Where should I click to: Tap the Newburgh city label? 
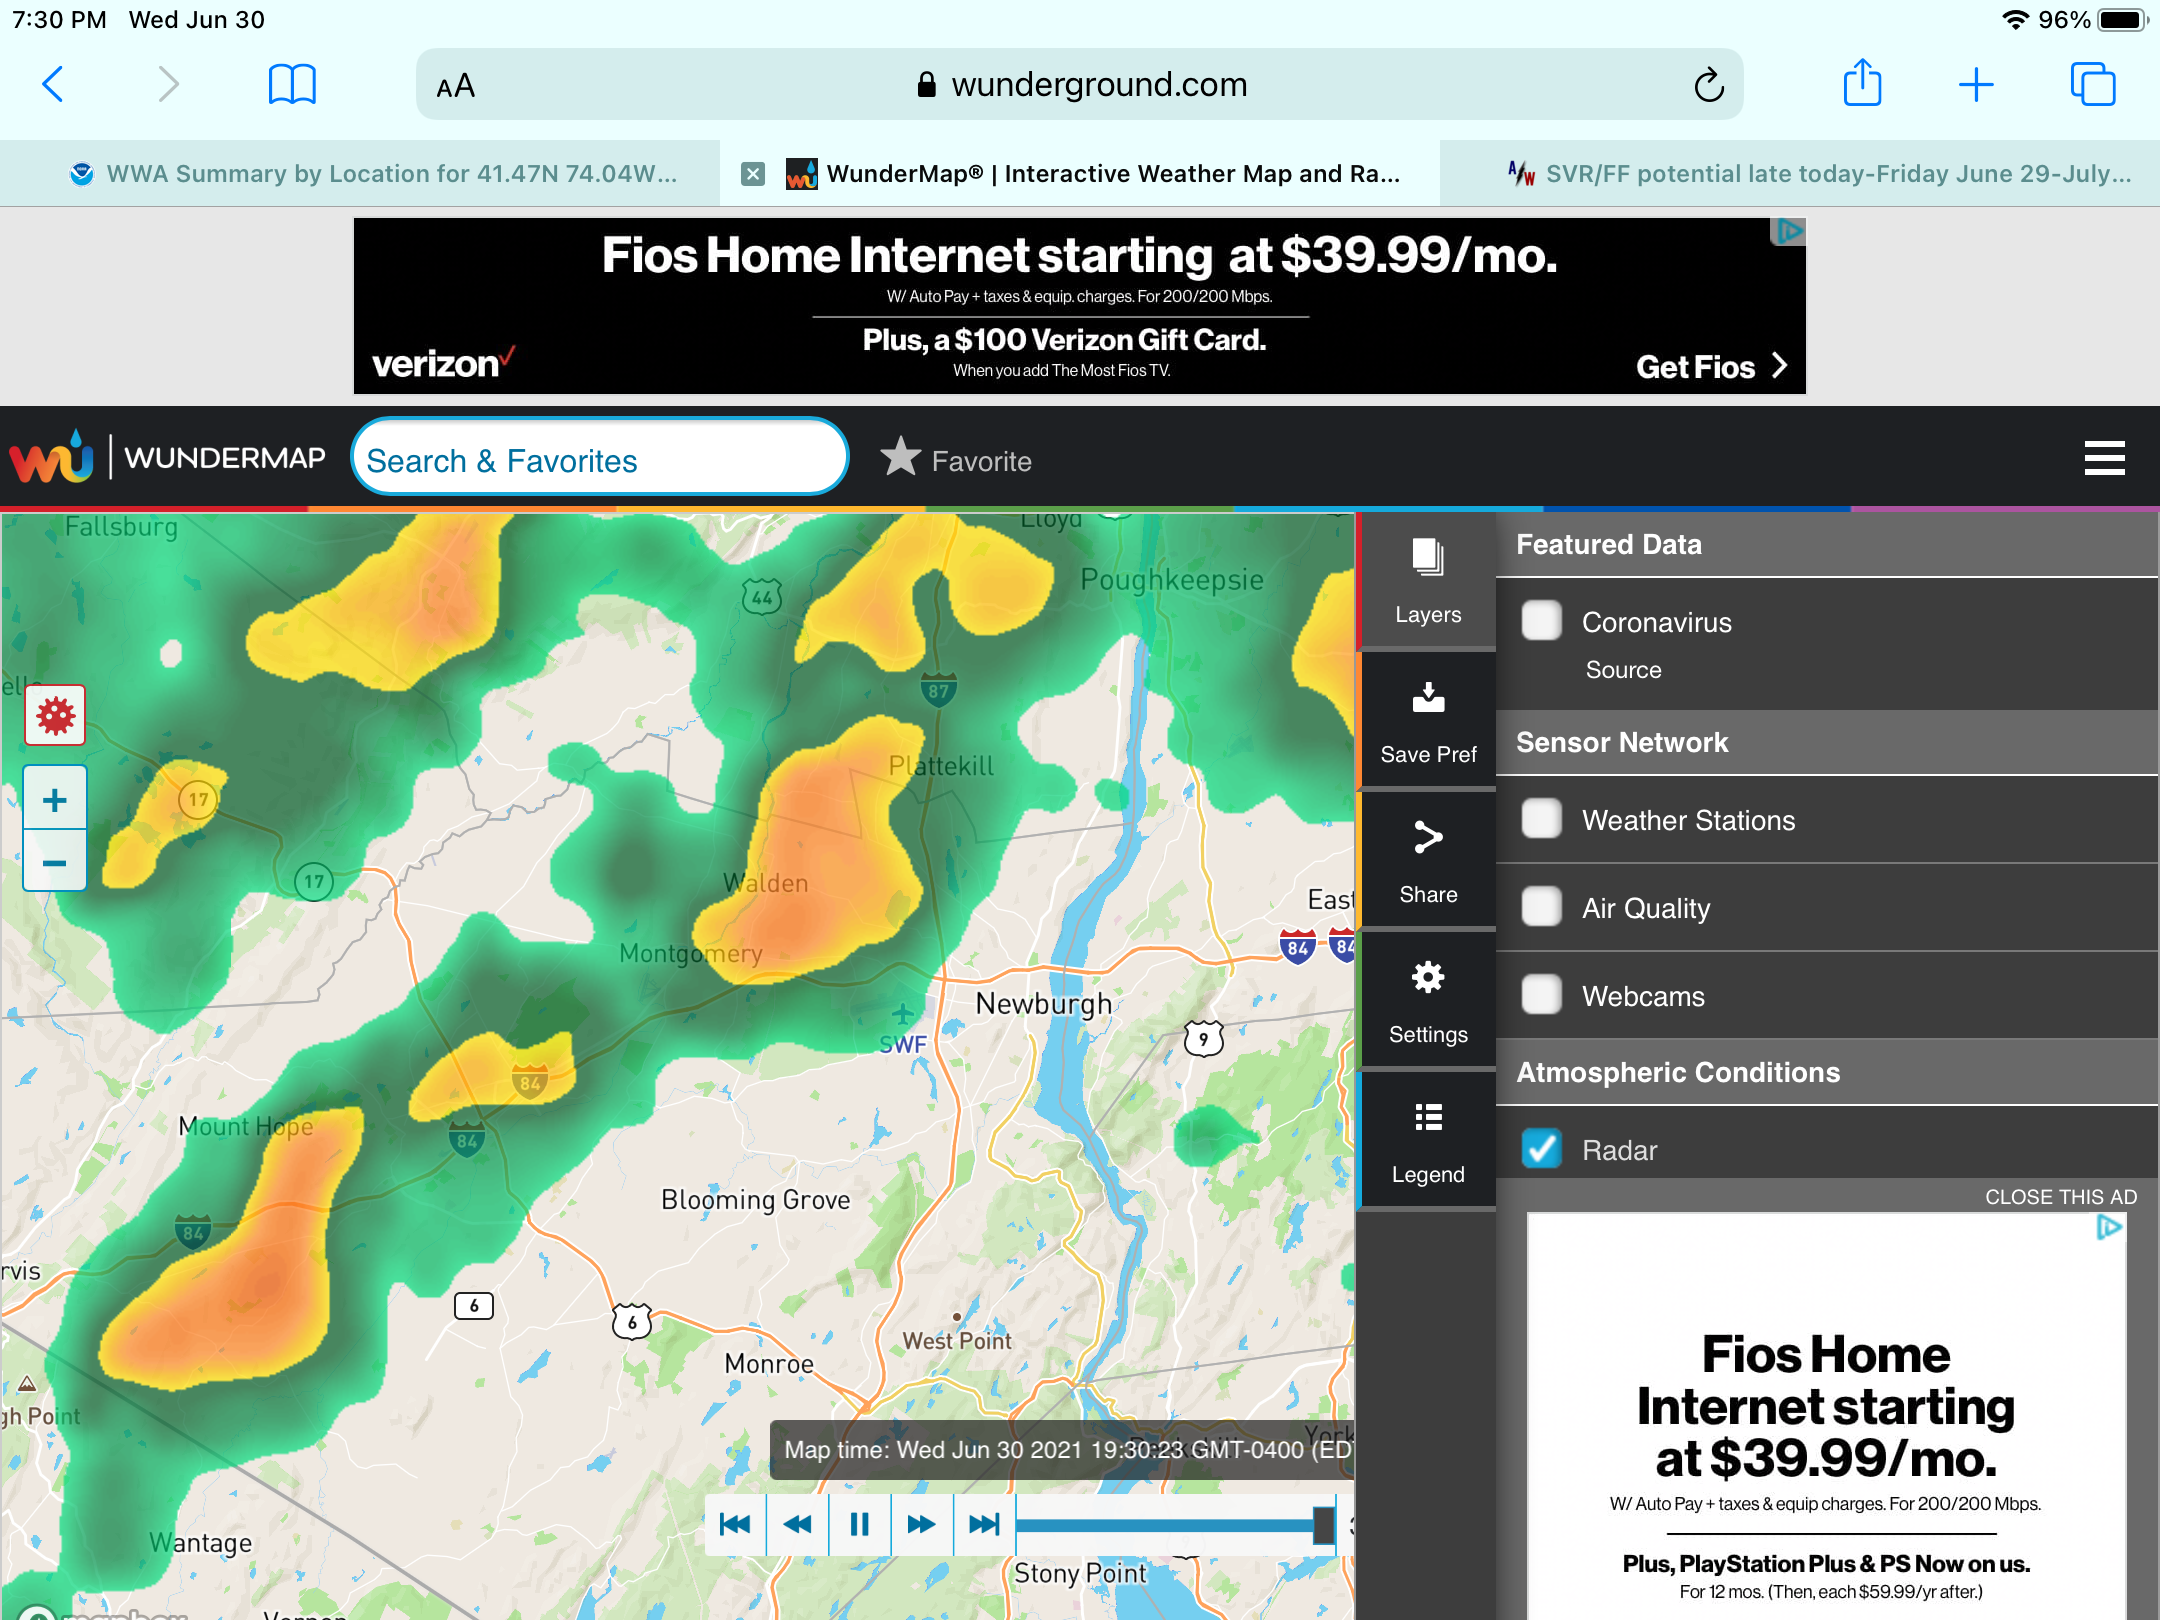[1043, 1003]
